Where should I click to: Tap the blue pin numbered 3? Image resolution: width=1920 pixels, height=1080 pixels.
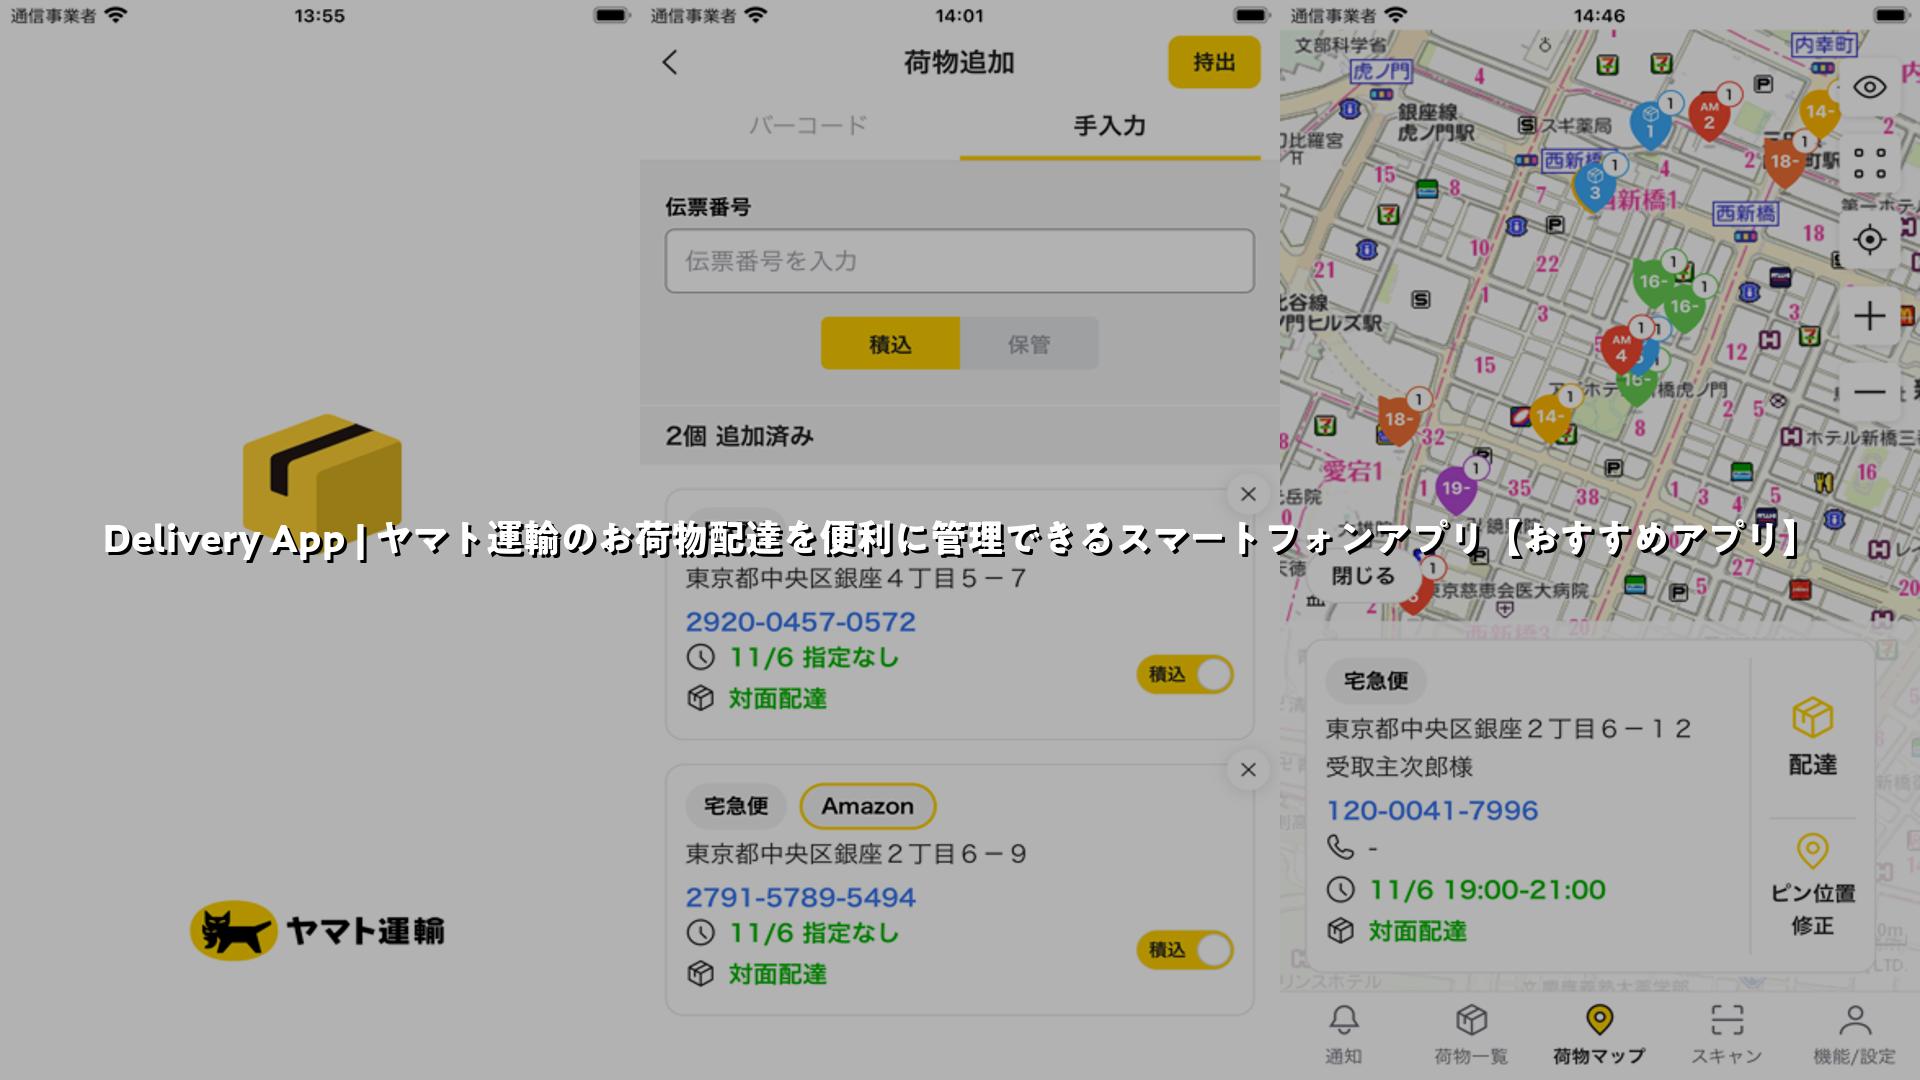(1595, 187)
